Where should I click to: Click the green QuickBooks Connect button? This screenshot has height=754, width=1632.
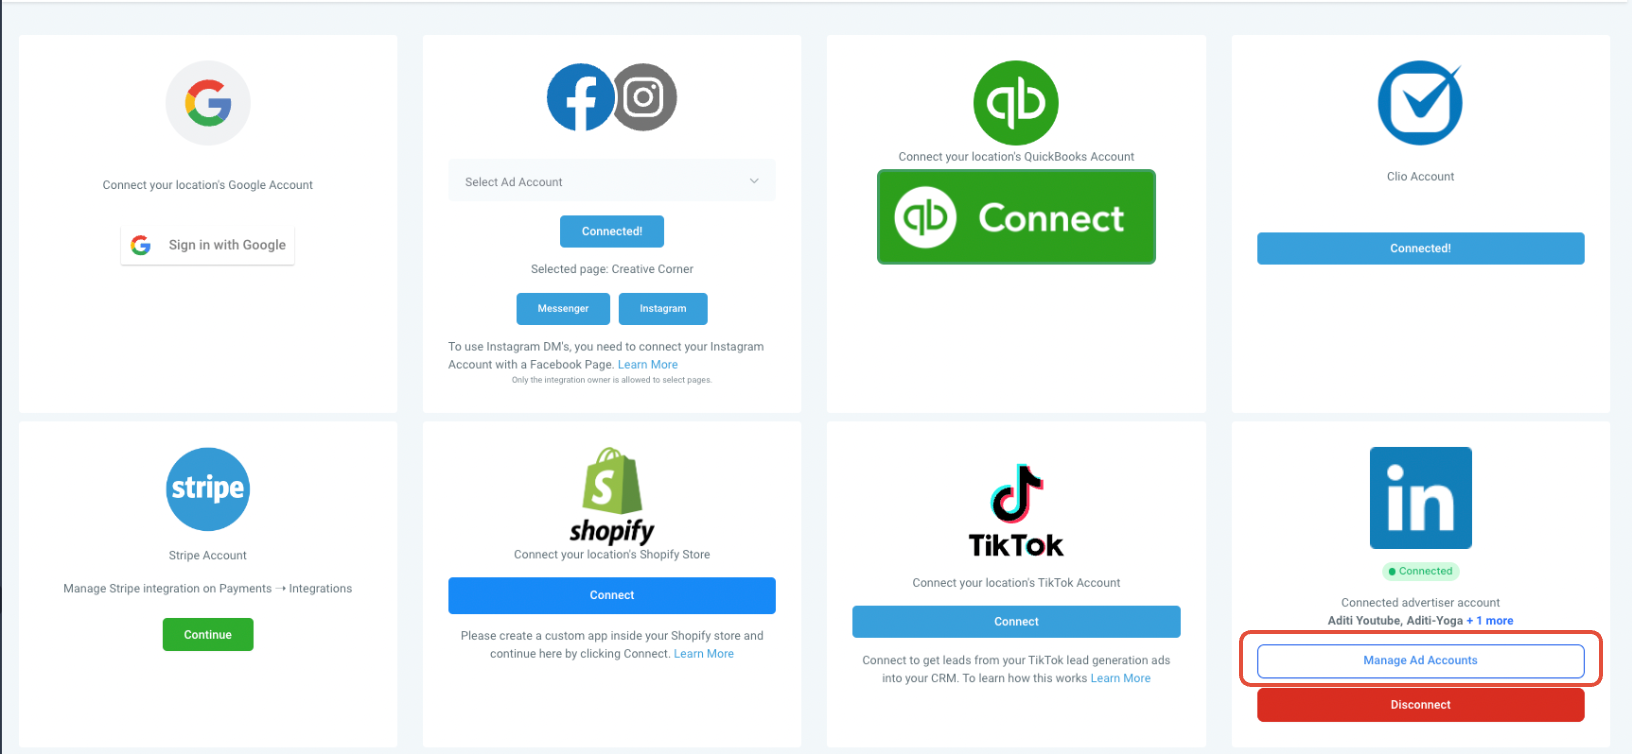(x=1016, y=217)
